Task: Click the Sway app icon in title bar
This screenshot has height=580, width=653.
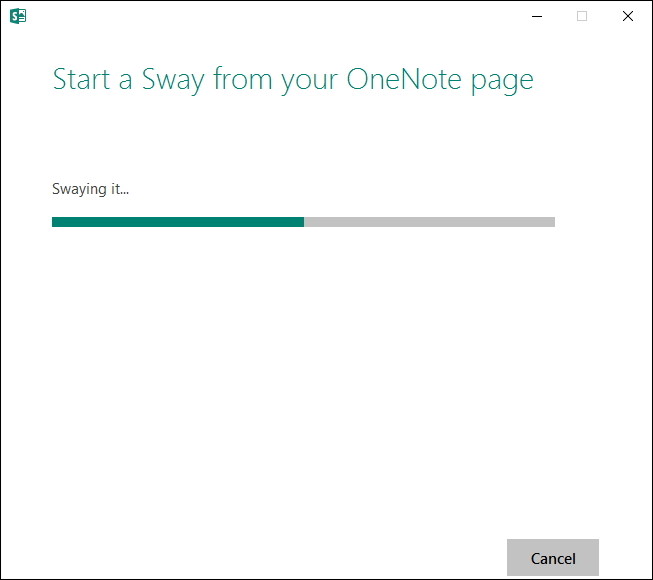Action: pos(18,16)
